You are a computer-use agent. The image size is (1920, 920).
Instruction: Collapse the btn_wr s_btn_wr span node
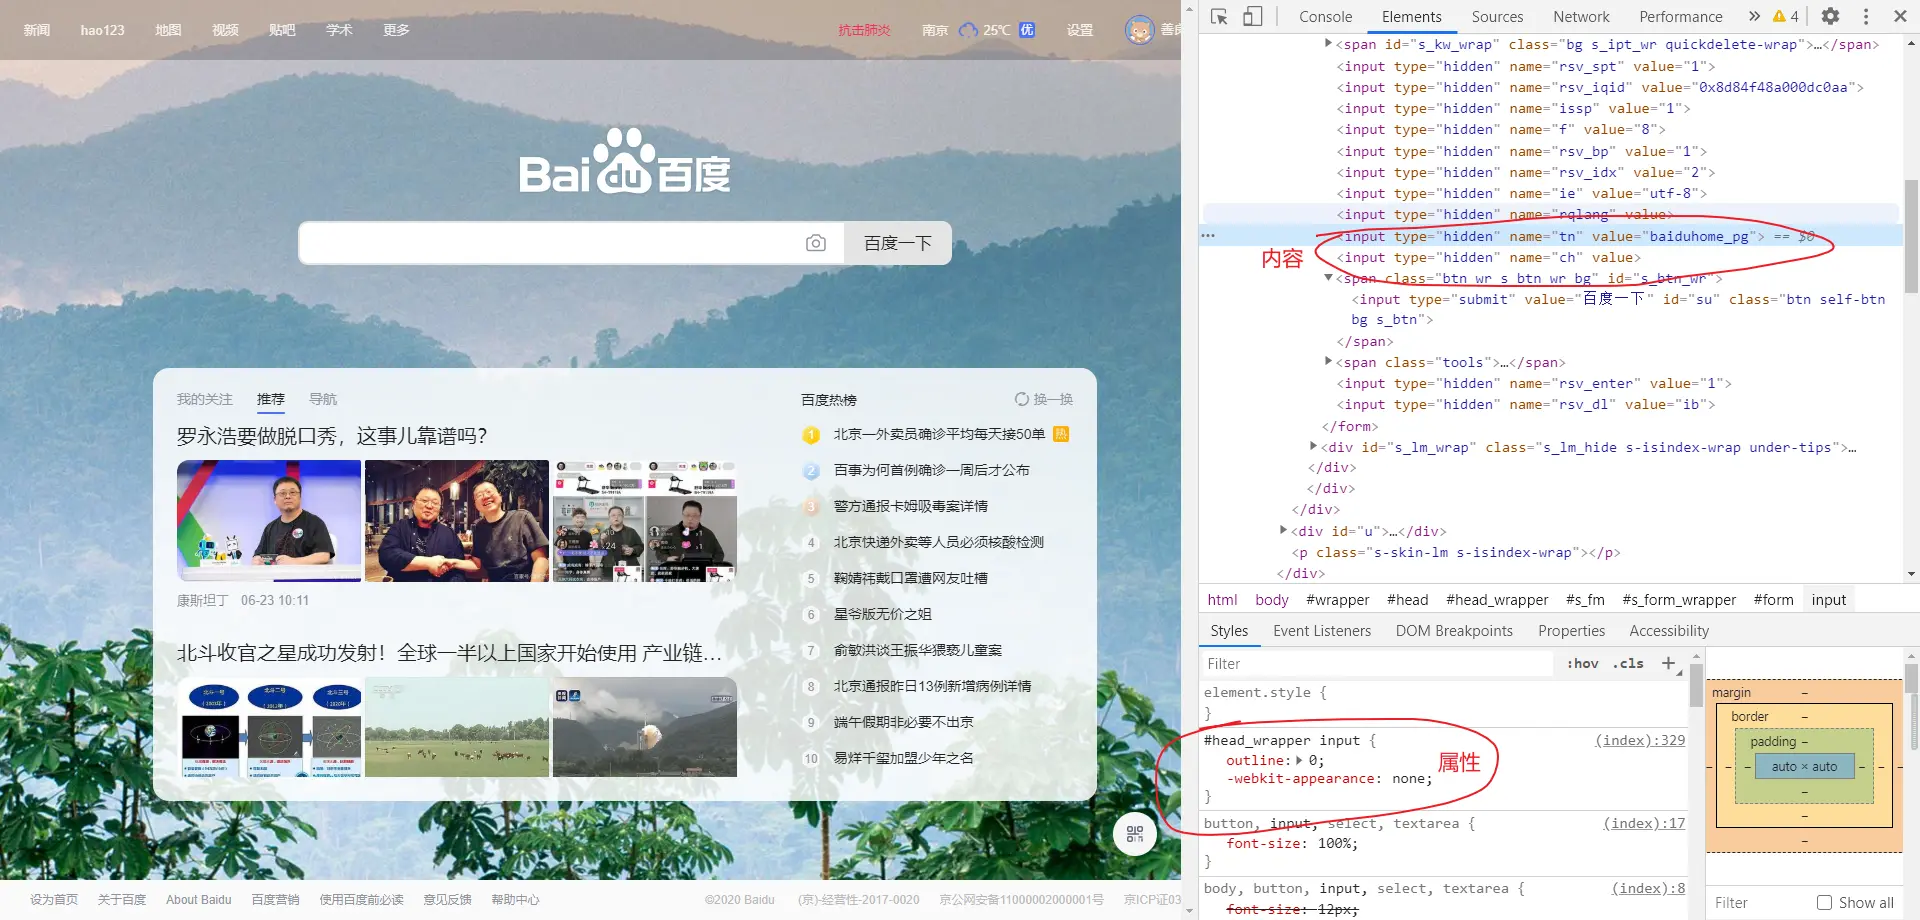(x=1328, y=278)
